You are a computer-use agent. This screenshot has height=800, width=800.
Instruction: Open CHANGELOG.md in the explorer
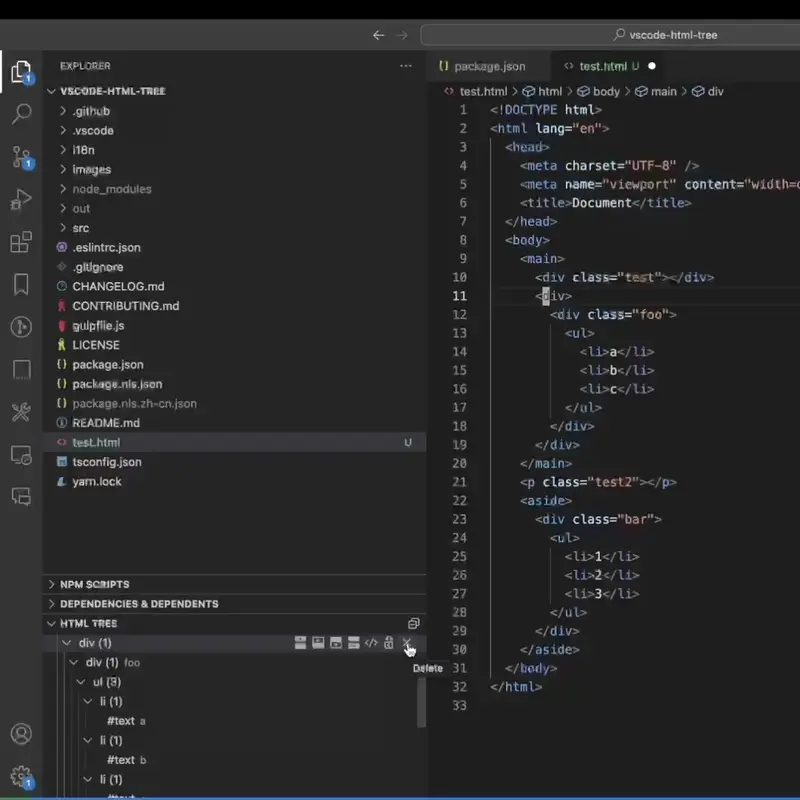(x=234, y=286)
